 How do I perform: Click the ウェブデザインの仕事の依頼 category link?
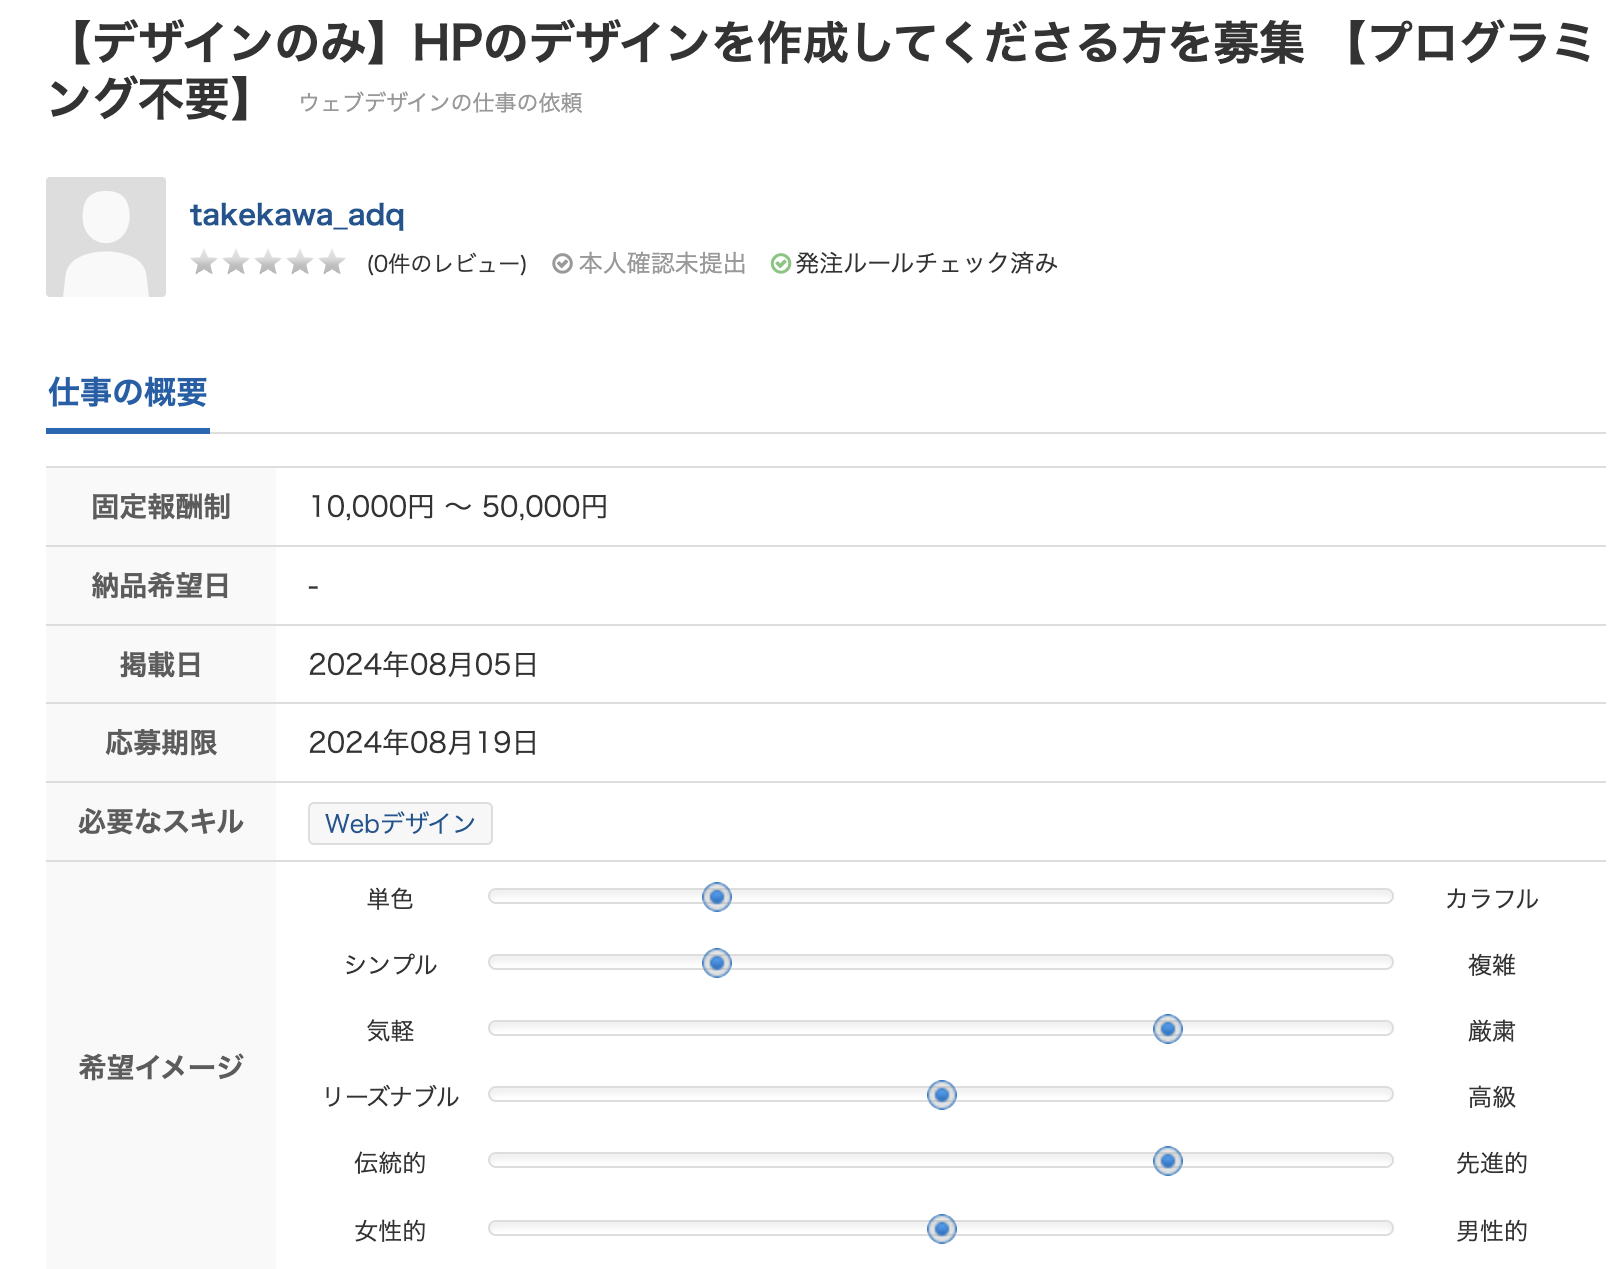tap(440, 103)
